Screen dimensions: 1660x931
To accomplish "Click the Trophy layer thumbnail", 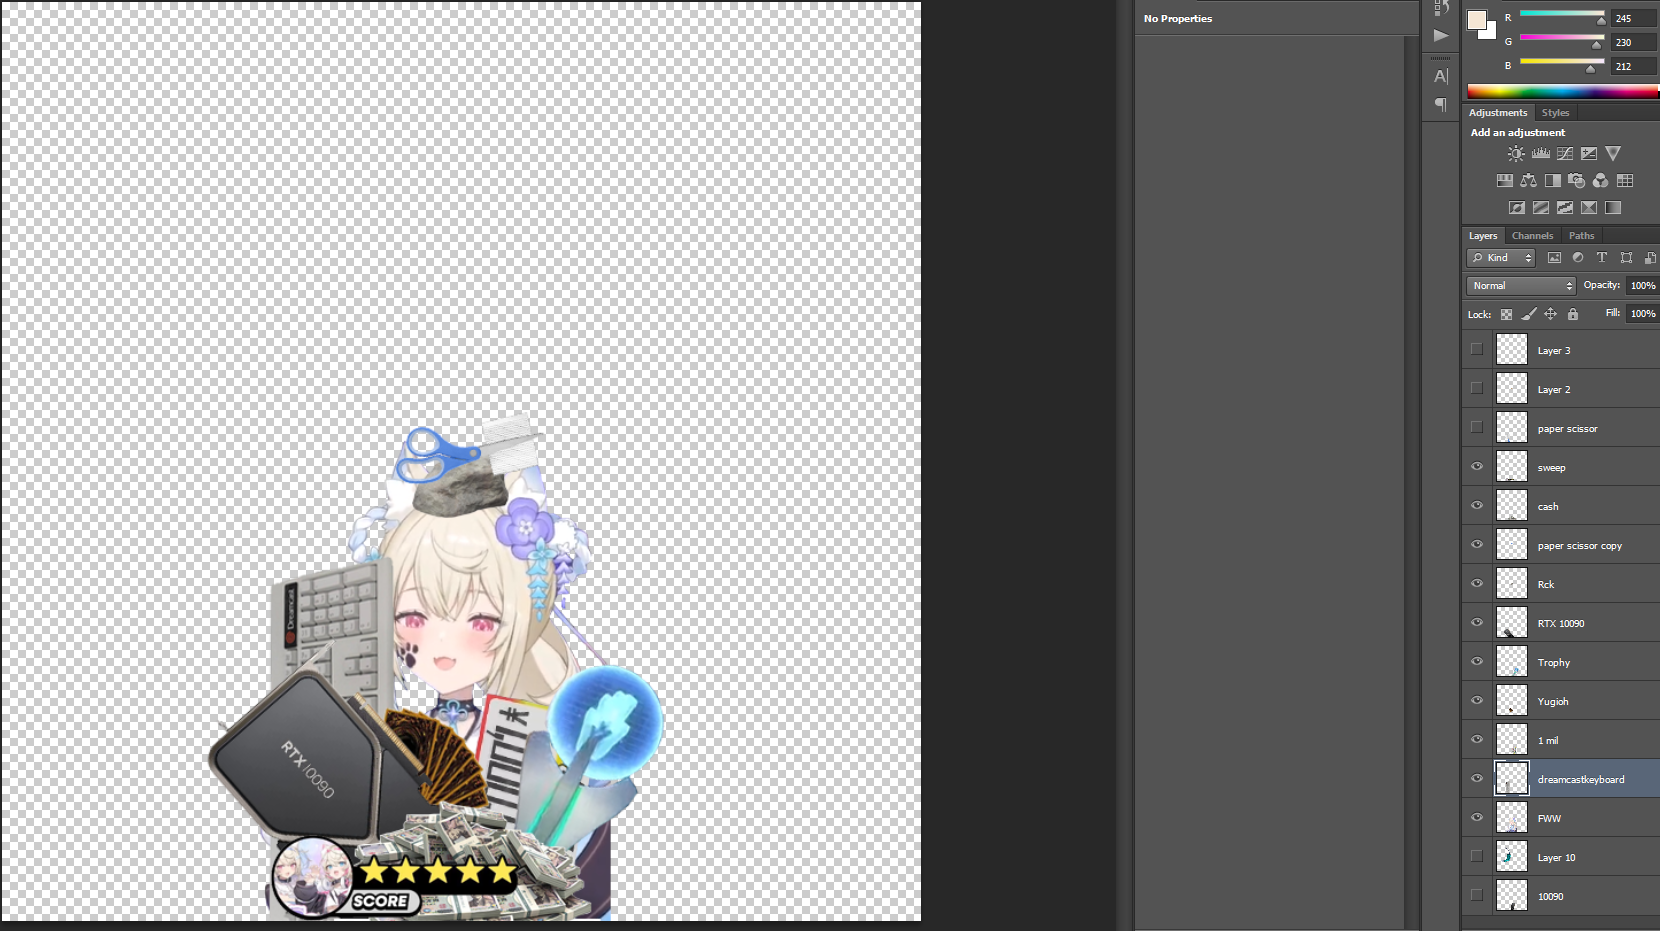I will [x=1511, y=662].
